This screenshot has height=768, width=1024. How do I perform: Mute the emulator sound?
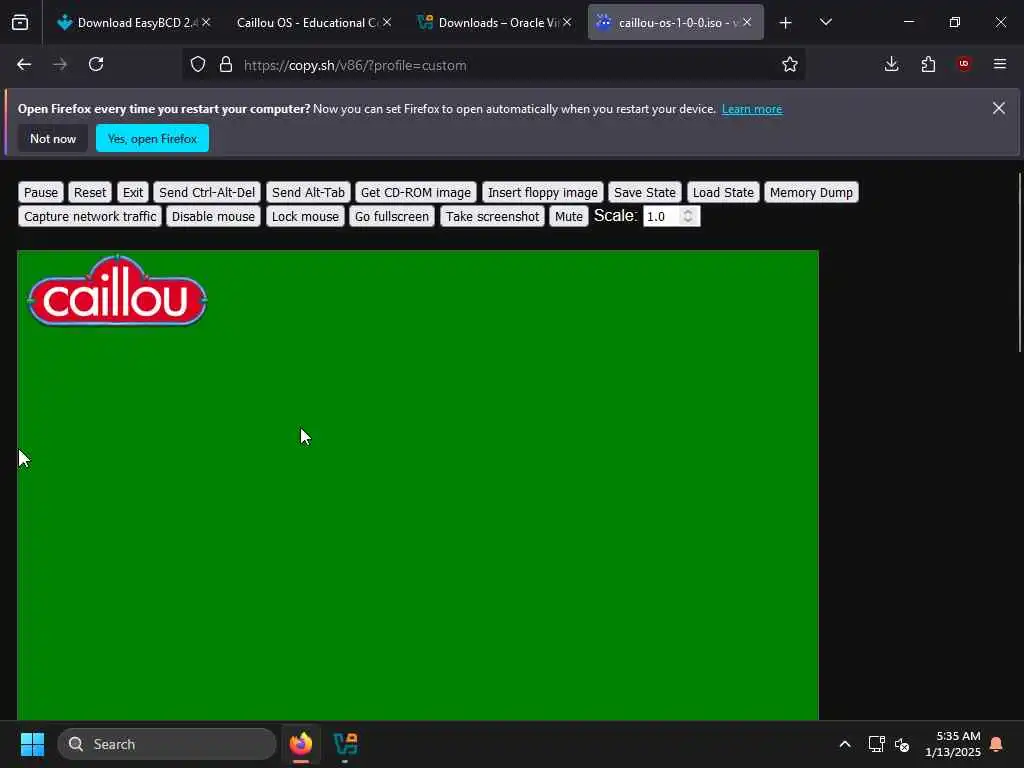[x=568, y=216]
